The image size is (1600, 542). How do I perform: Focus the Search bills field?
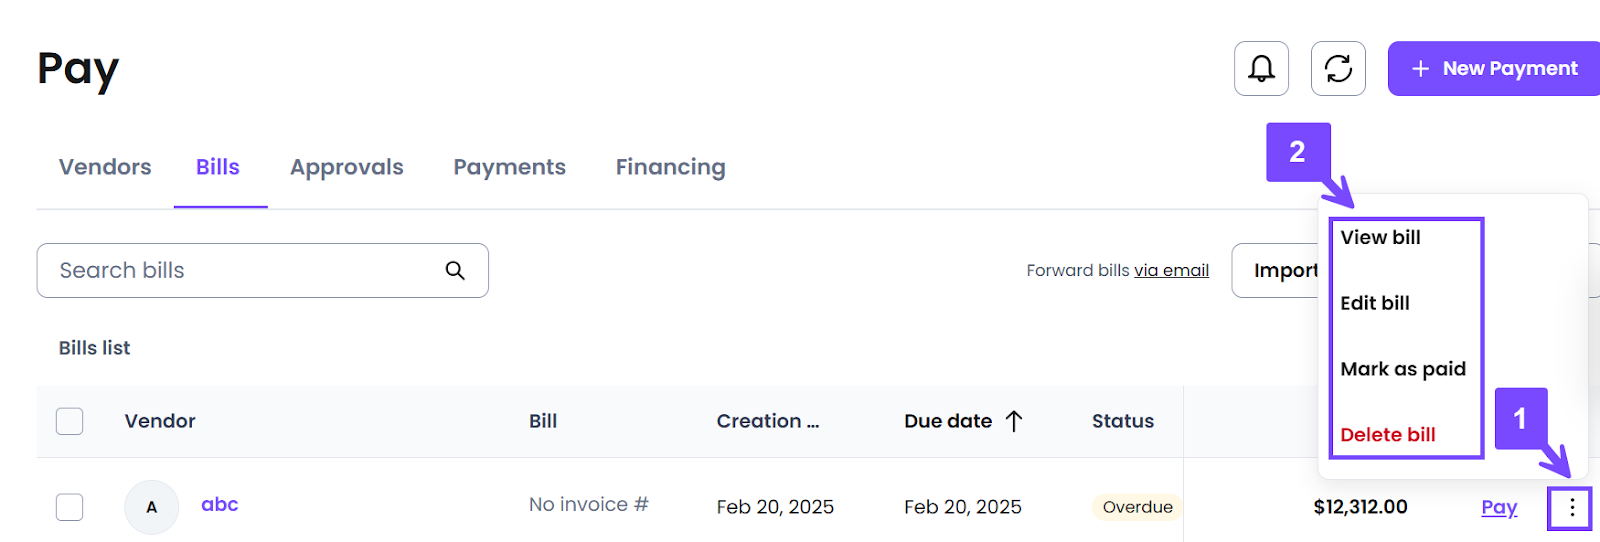(262, 270)
